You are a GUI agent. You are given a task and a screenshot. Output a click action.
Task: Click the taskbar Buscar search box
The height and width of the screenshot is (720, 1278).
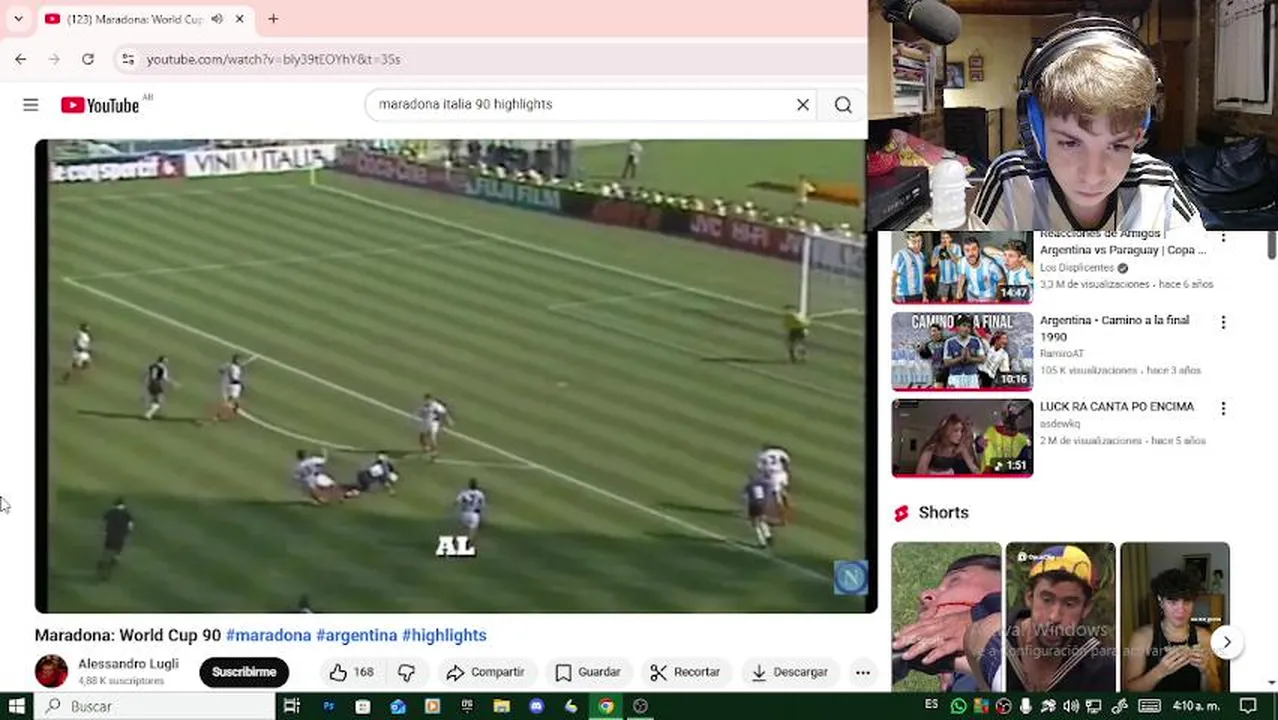point(155,706)
